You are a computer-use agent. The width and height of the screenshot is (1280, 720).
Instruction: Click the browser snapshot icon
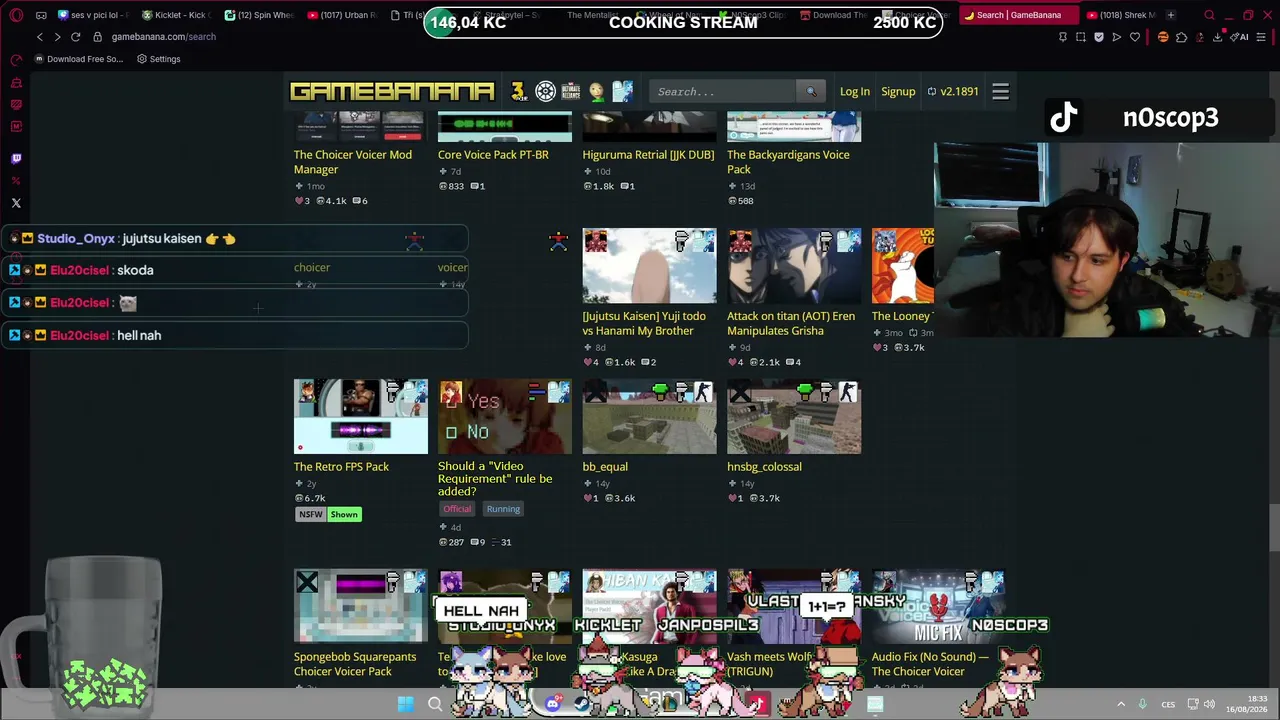pyautogui.click(x=1081, y=37)
